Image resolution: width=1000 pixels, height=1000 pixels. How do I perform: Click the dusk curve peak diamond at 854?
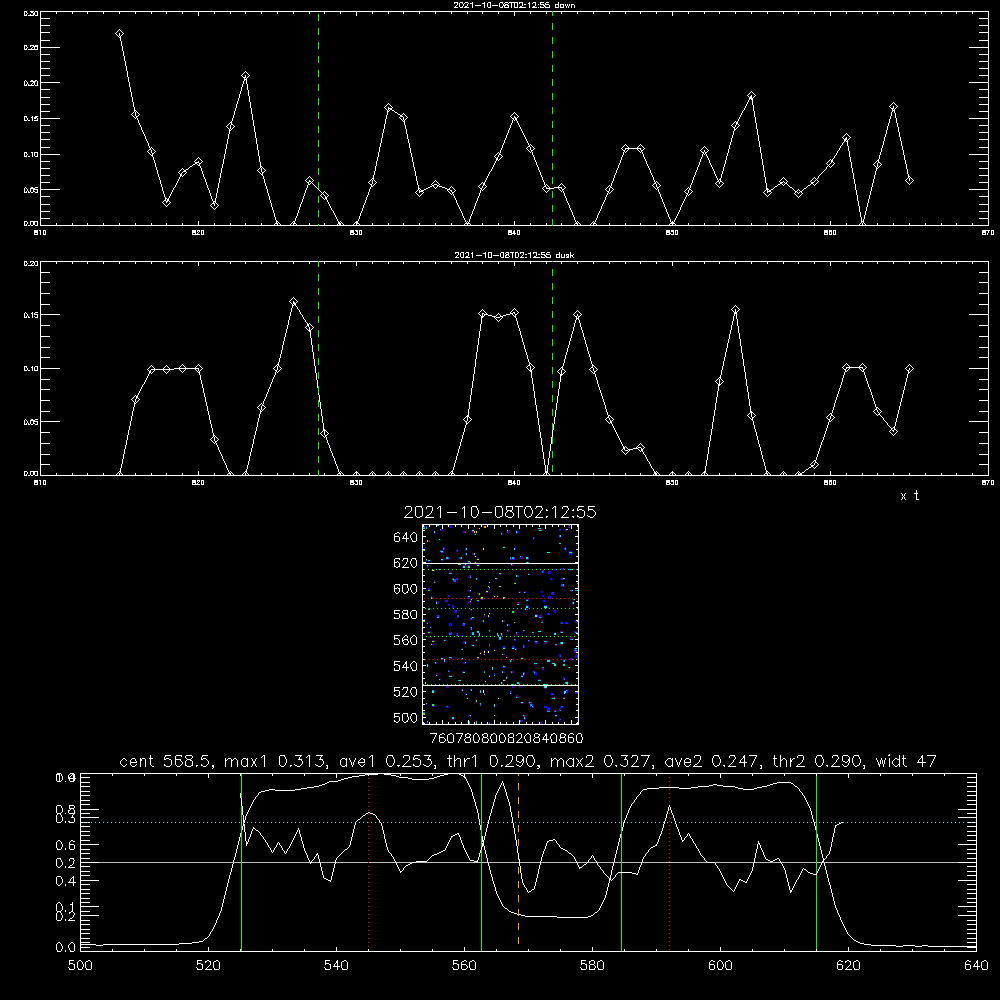pos(735,309)
